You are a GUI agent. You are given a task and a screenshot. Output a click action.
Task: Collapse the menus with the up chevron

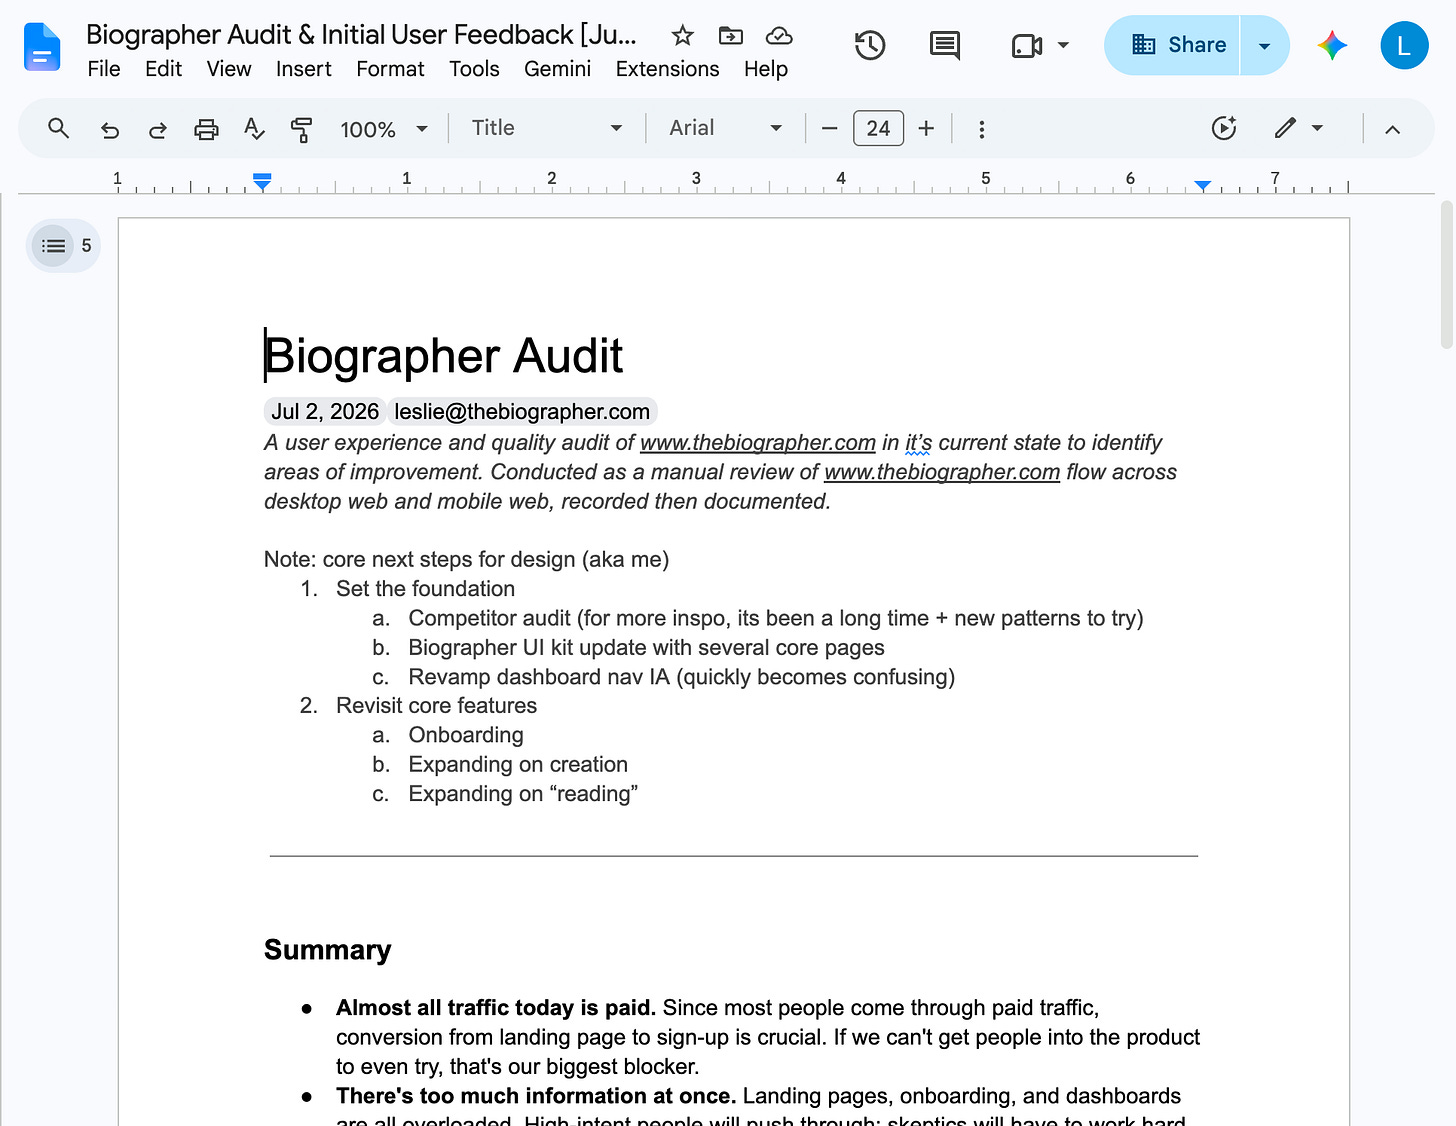pyautogui.click(x=1392, y=129)
